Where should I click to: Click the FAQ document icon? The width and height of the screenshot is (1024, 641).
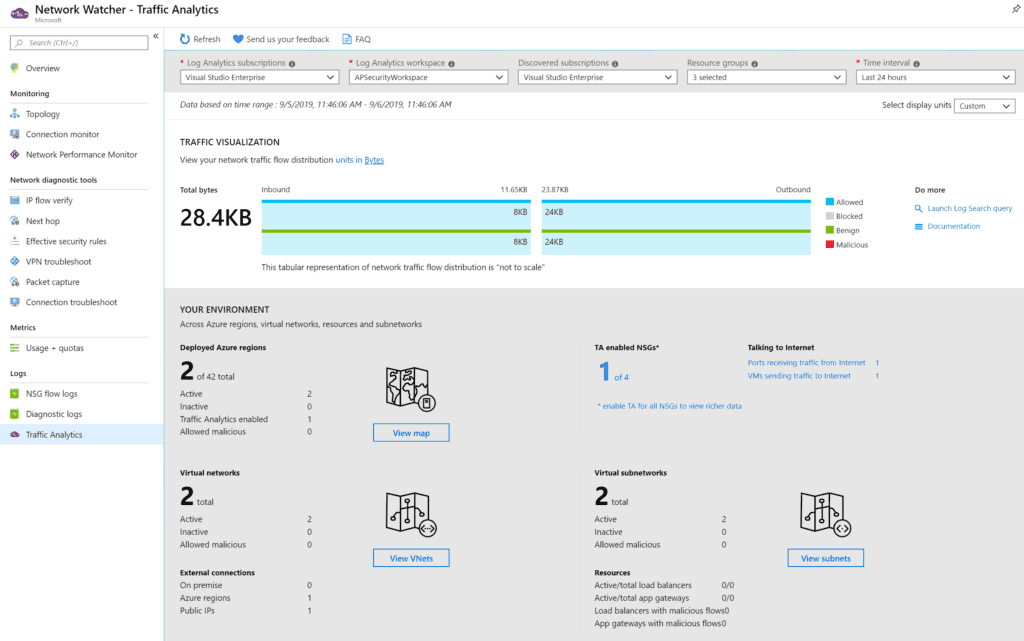click(346, 39)
